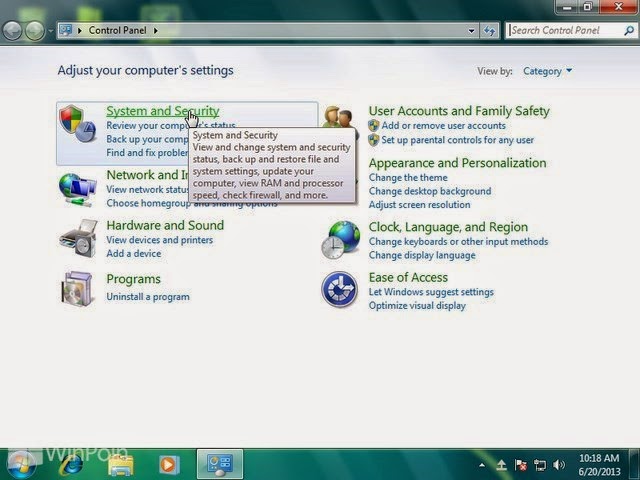This screenshot has height=480, width=640.
Task: Open the Programs category
Action: tap(133, 279)
